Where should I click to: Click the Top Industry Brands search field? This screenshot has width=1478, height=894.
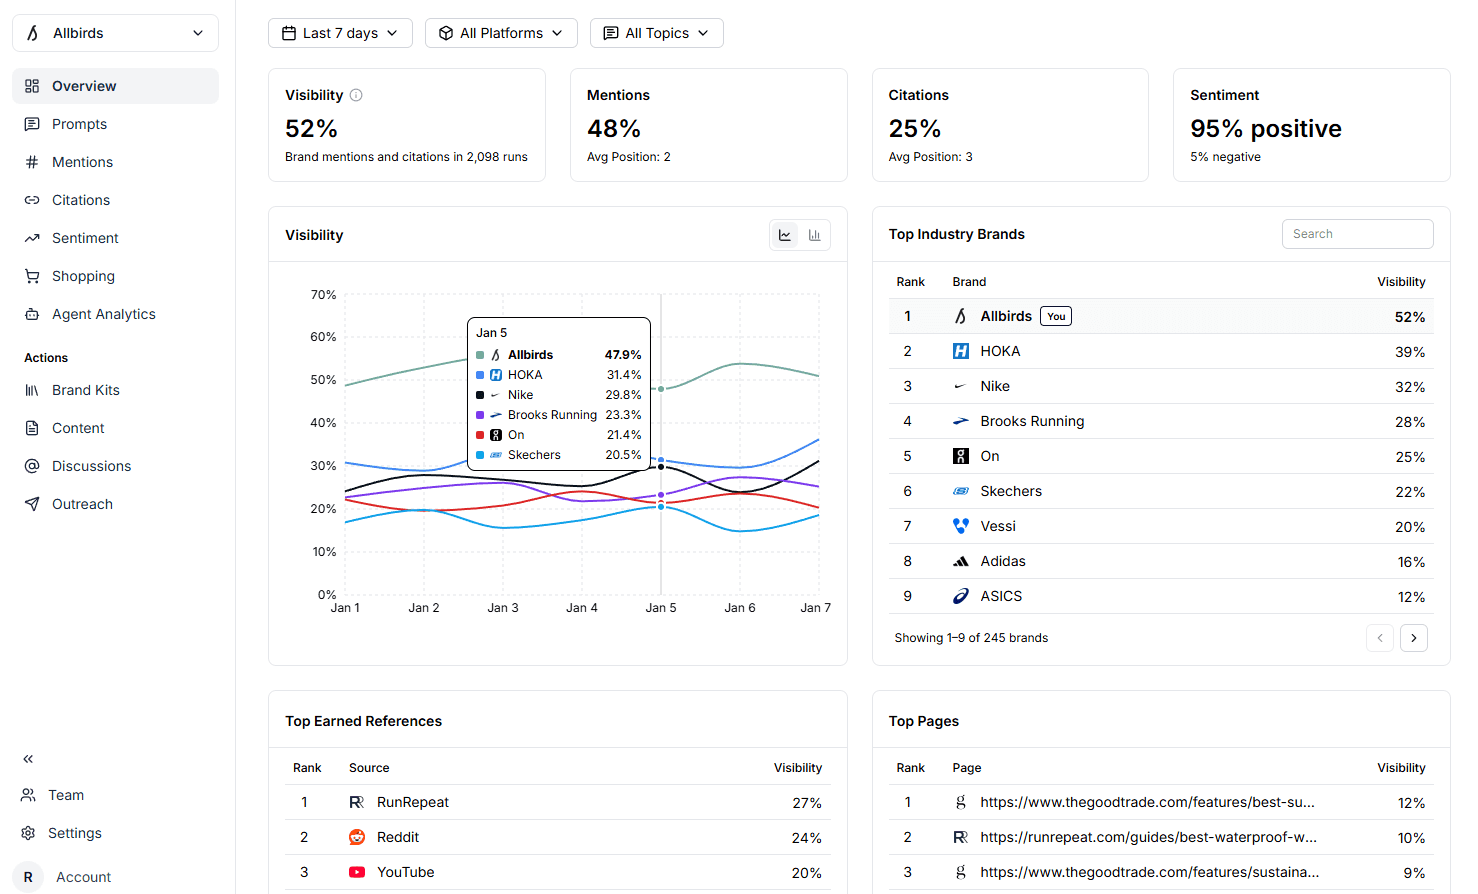coord(1357,233)
